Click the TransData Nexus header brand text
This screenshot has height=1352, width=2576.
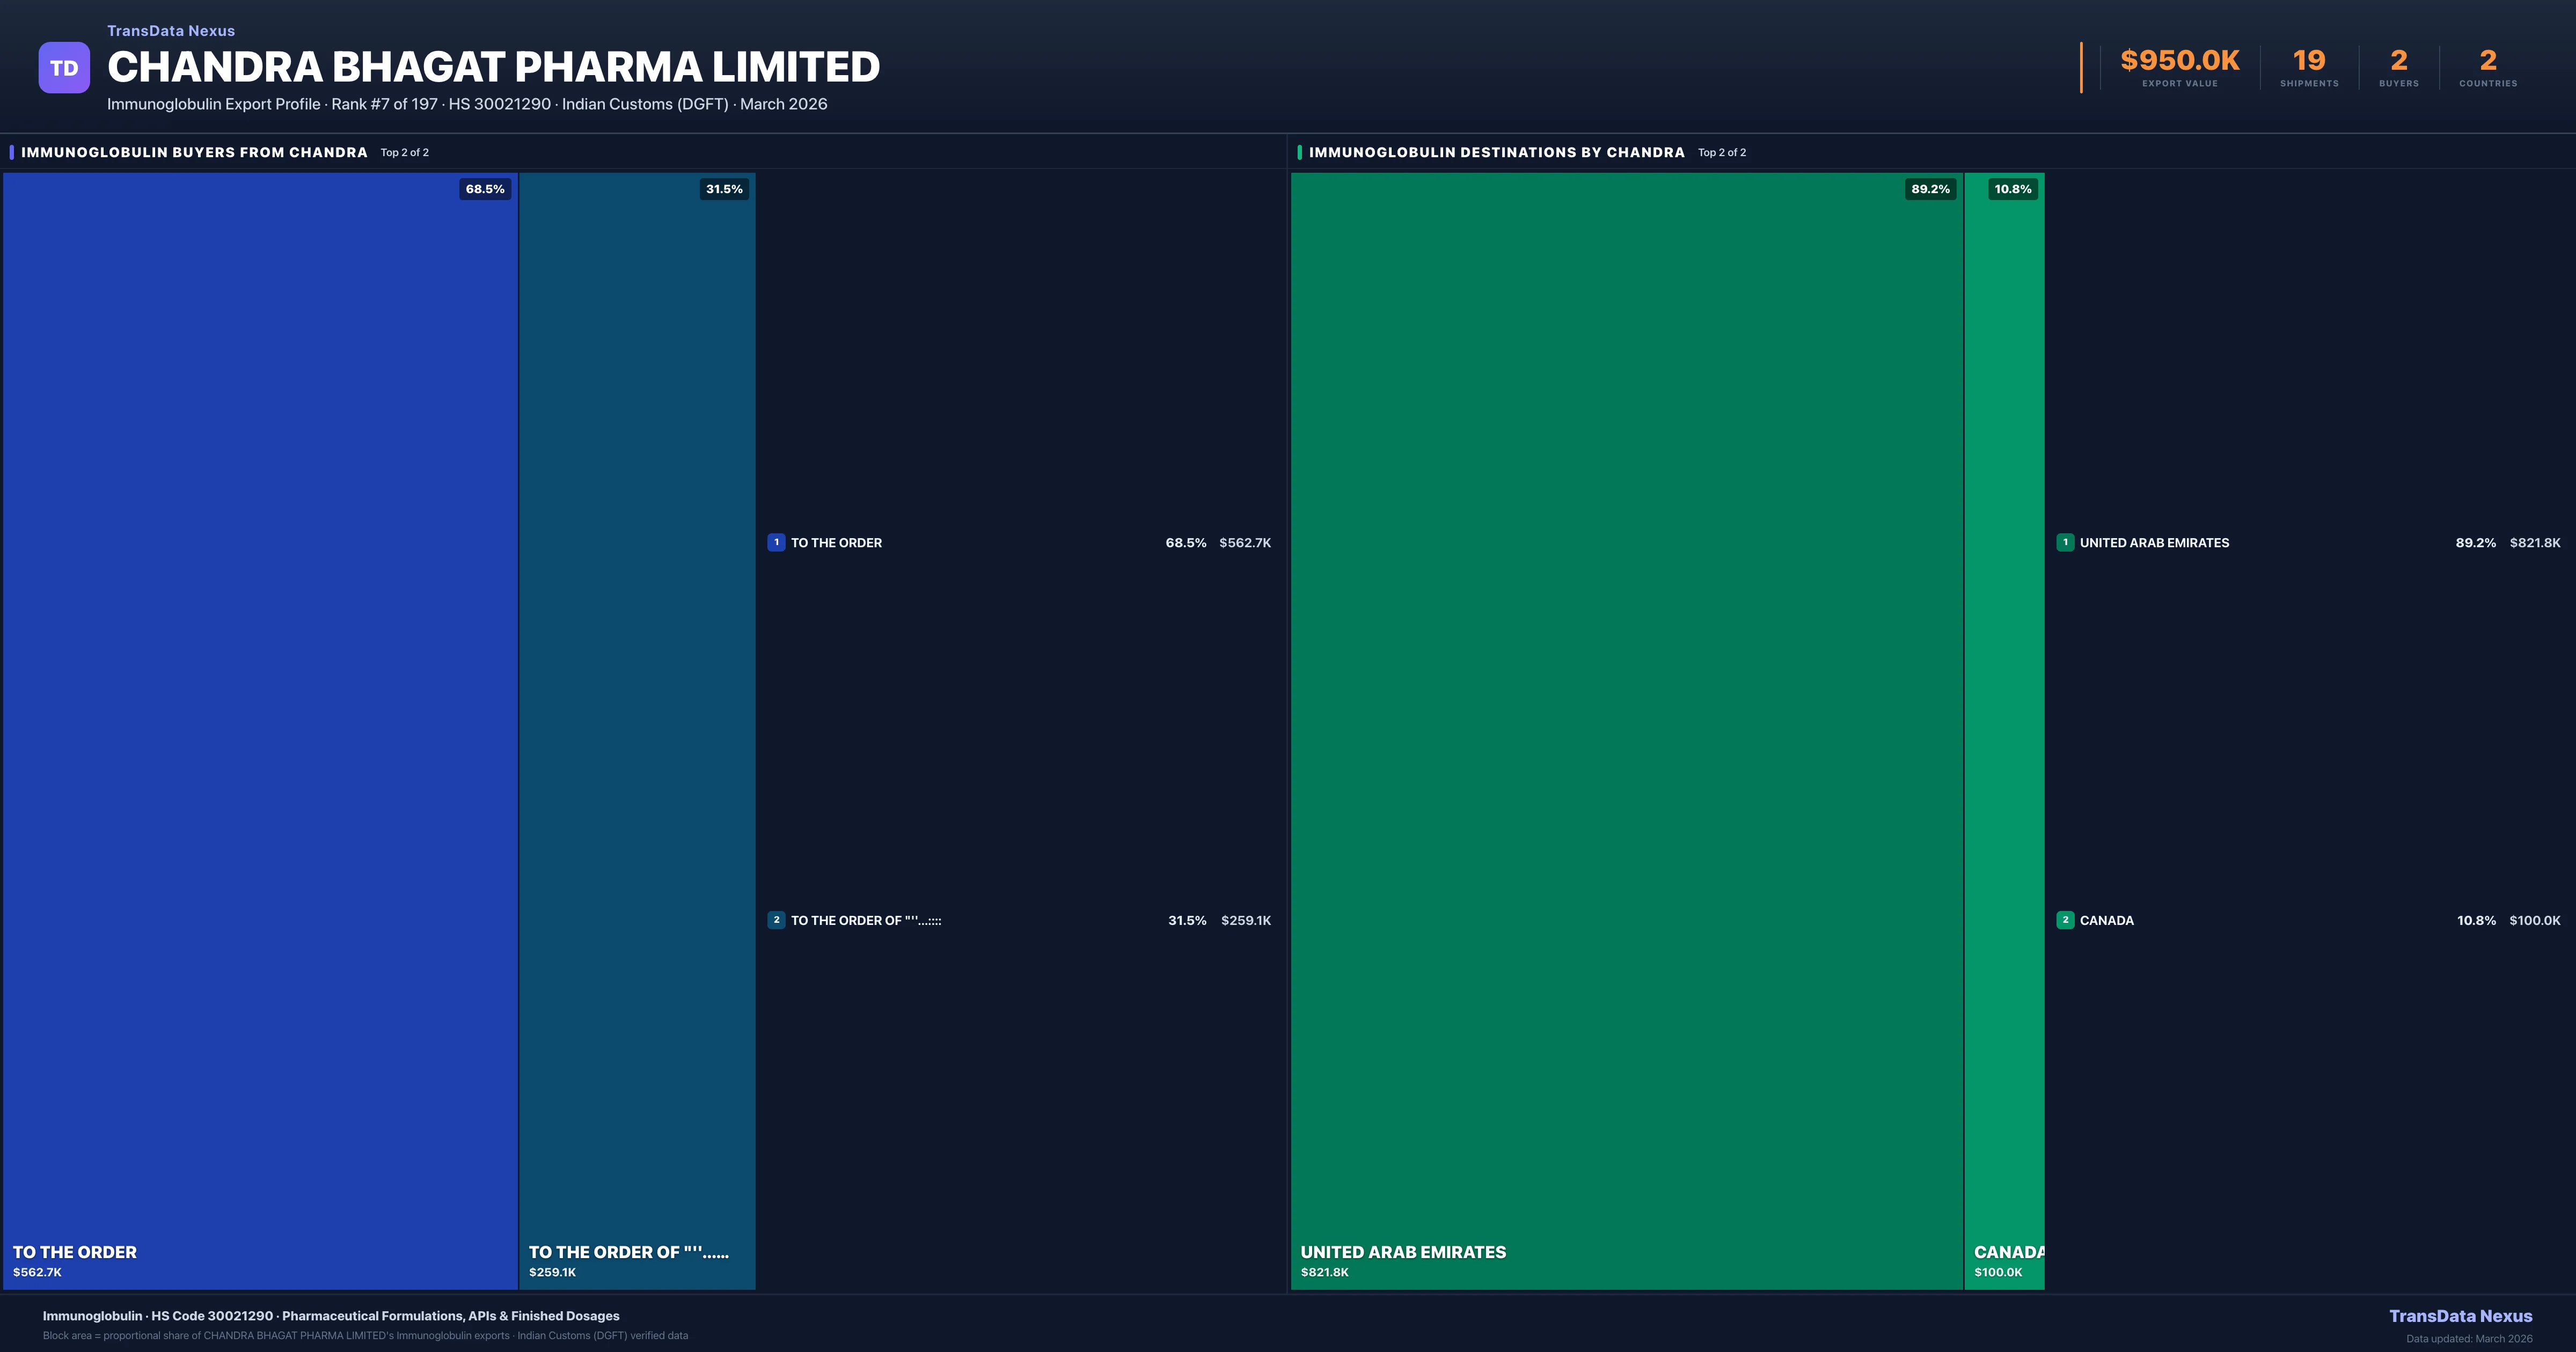pos(171,31)
